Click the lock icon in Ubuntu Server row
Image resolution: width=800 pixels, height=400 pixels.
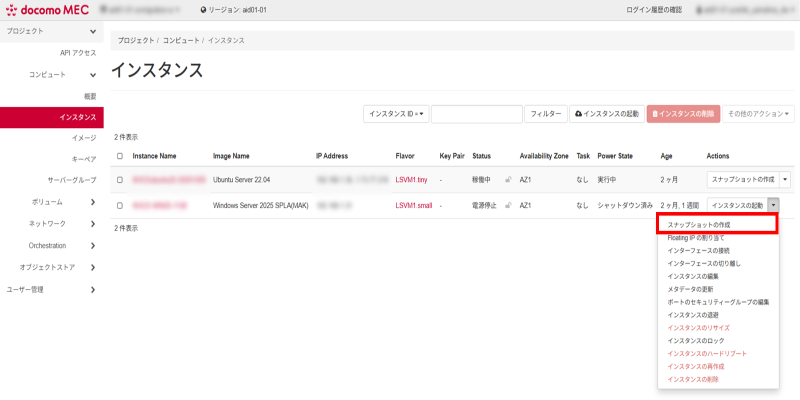[x=508, y=180]
